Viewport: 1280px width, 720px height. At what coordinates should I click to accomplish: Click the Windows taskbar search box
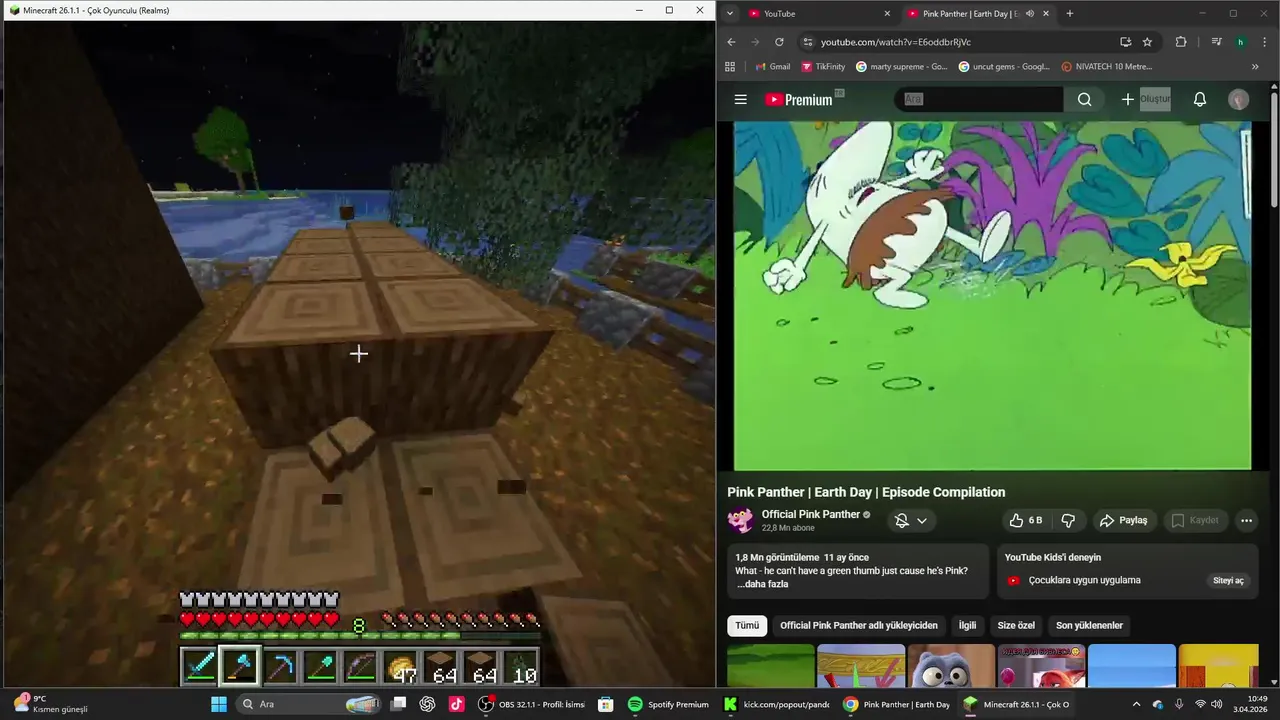[310, 704]
